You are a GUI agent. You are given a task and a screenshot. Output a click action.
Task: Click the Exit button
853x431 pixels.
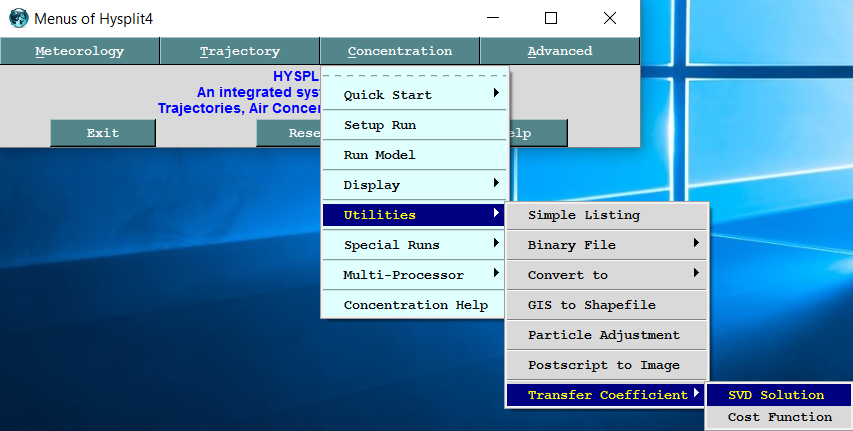103,133
